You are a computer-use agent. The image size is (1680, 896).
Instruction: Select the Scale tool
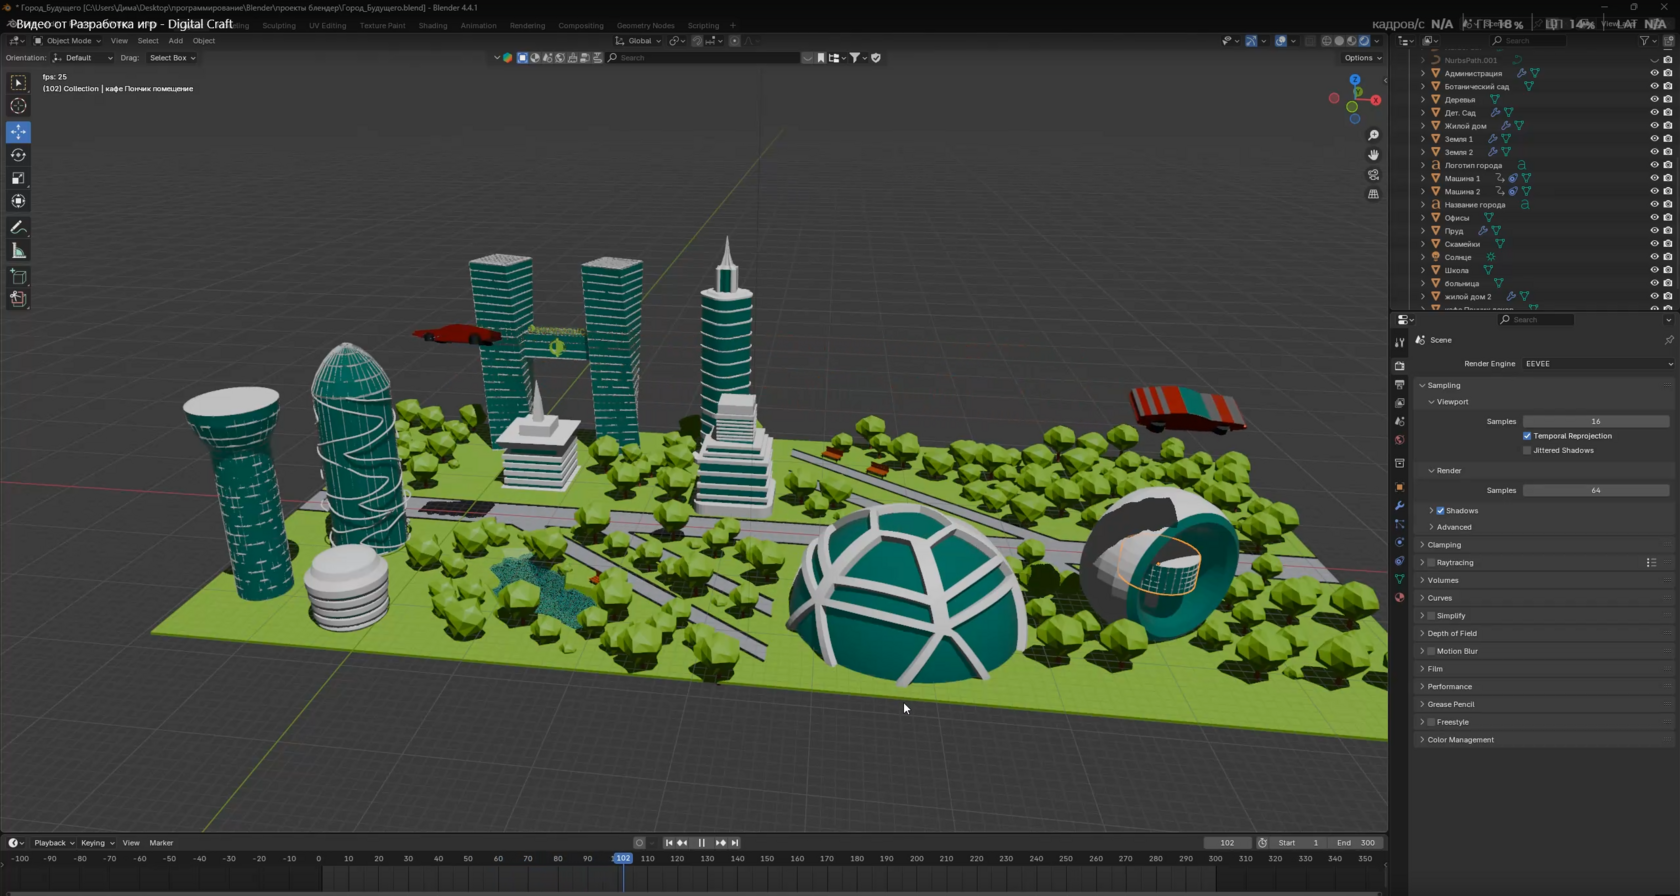tap(18, 178)
